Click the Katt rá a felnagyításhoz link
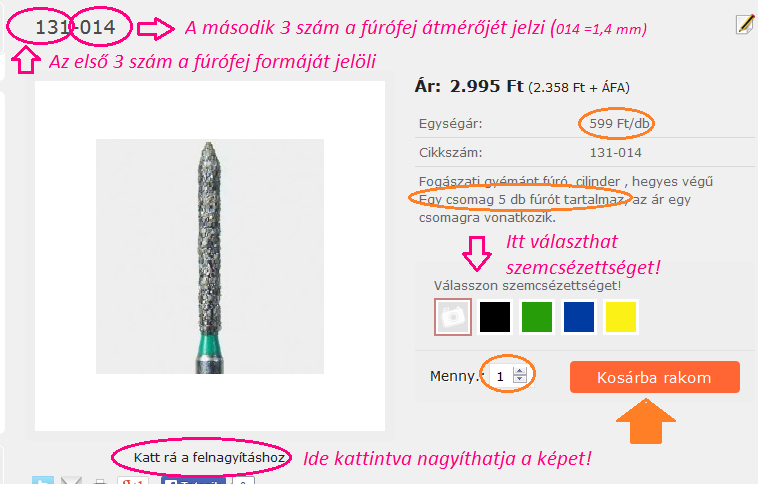 pyautogui.click(x=209, y=457)
